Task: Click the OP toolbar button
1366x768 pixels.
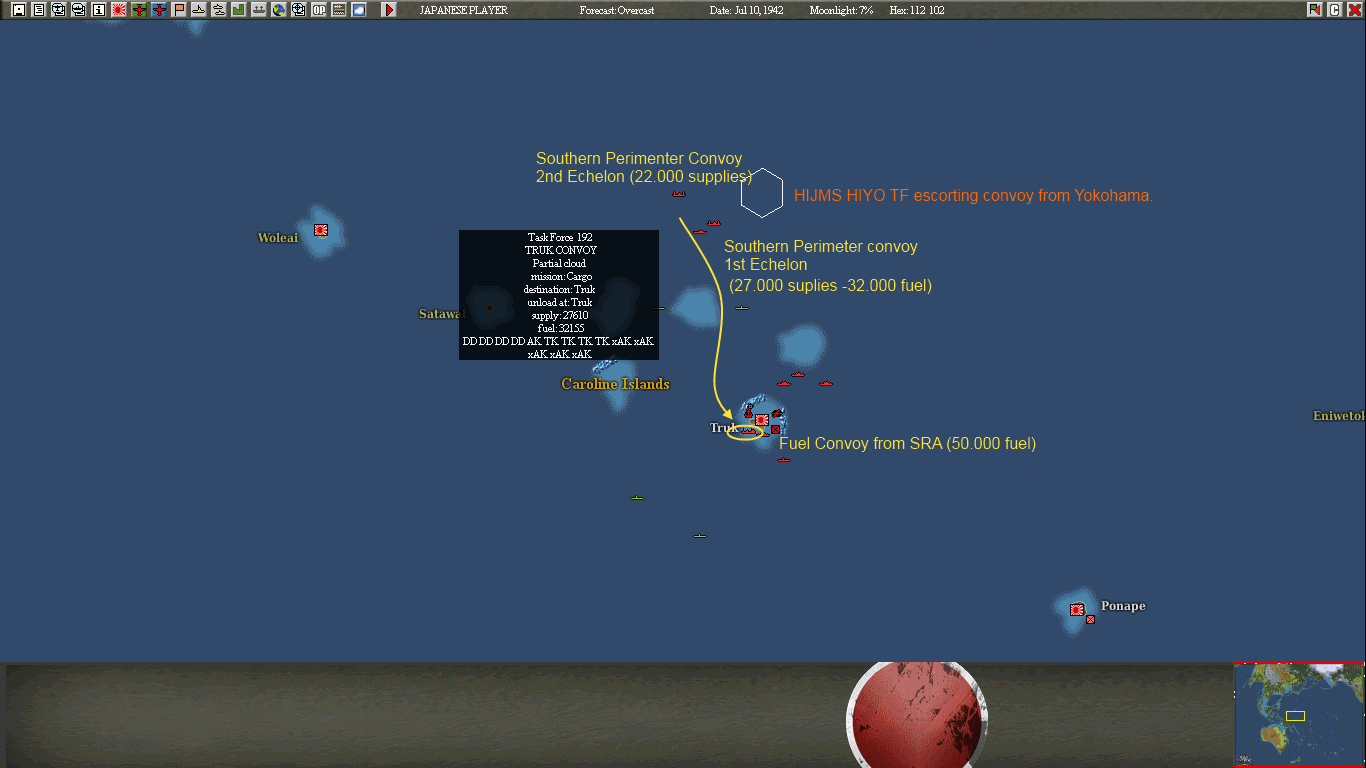Action: pos(319,10)
